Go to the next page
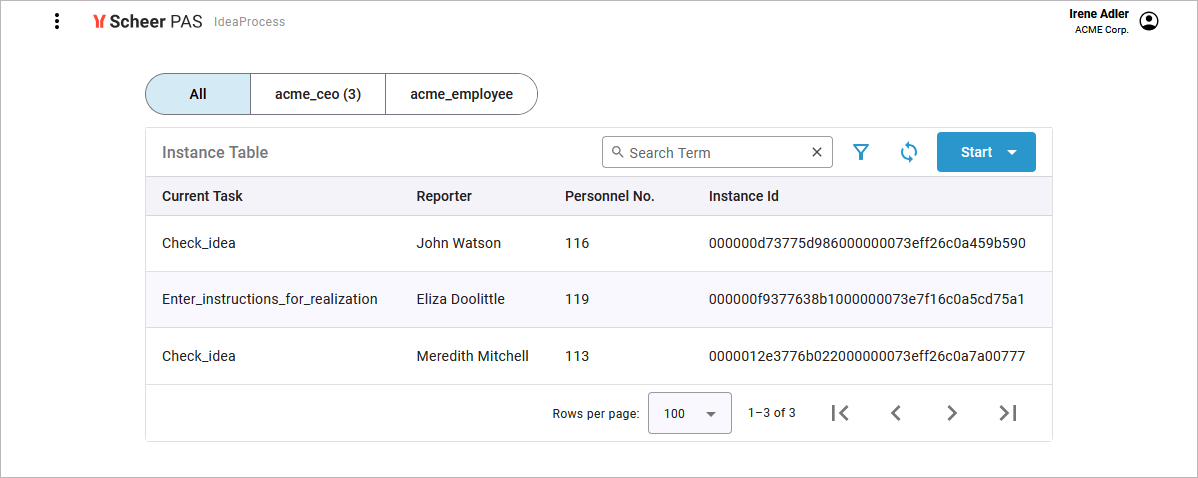1198x478 pixels. pyautogui.click(x=952, y=413)
